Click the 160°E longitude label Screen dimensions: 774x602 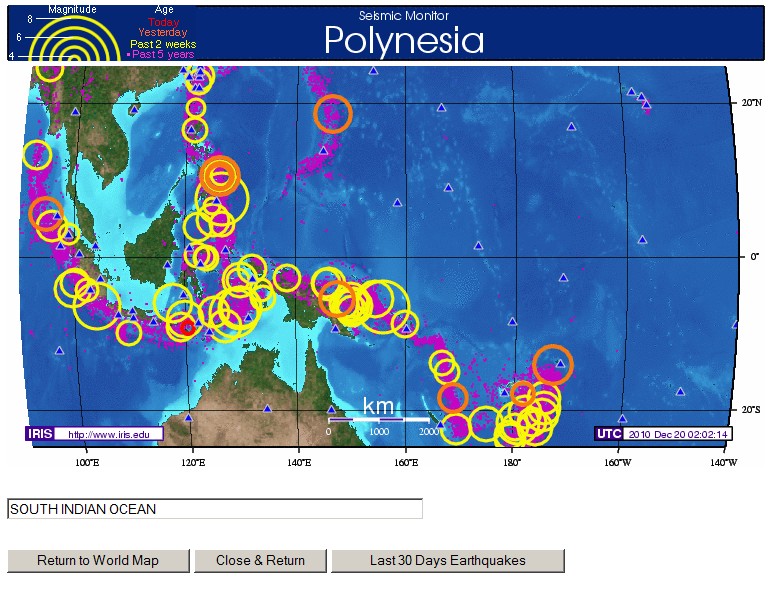pyautogui.click(x=406, y=463)
